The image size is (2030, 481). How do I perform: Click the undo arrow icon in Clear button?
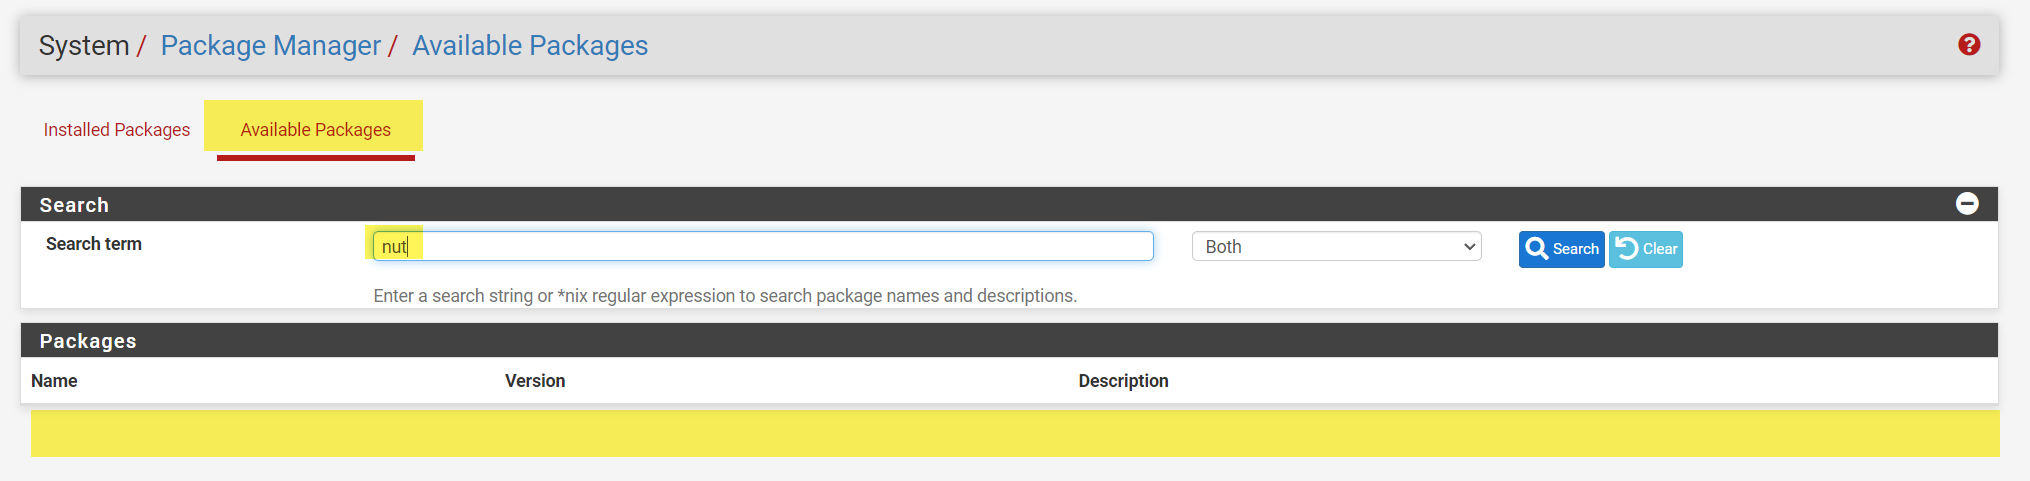point(1627,249)
